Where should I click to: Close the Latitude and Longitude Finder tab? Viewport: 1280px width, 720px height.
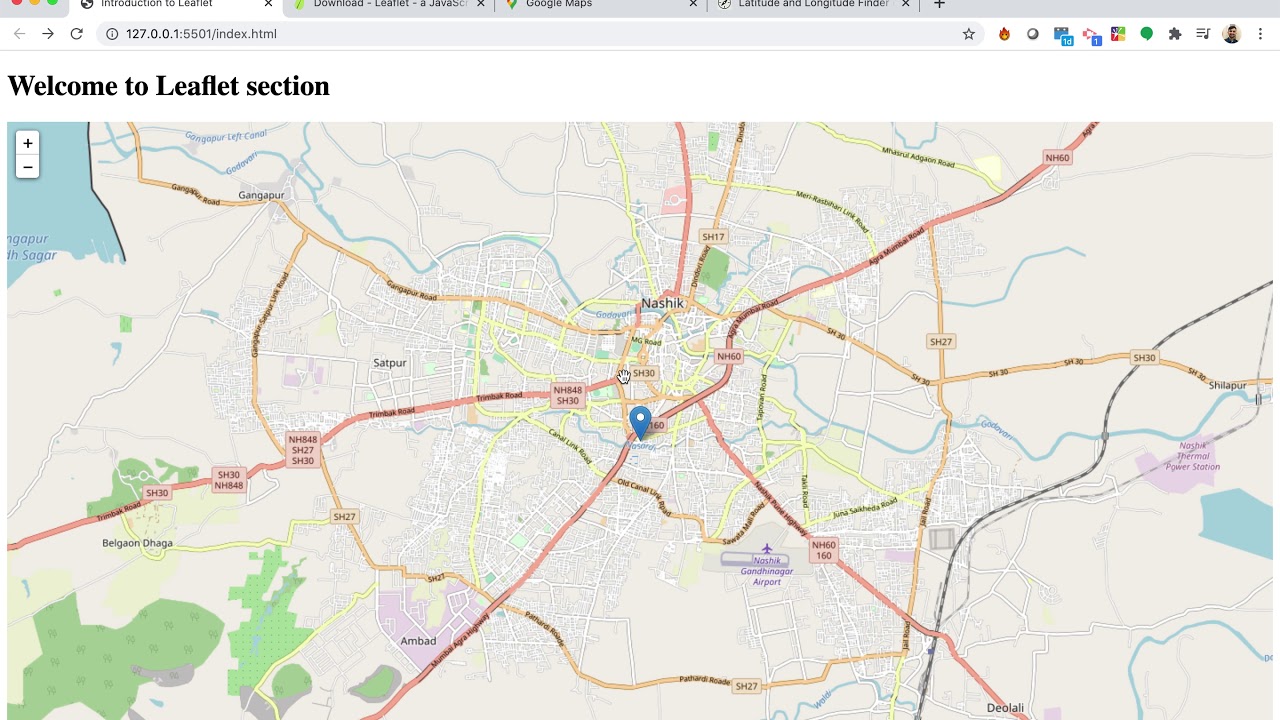(906, 5)
